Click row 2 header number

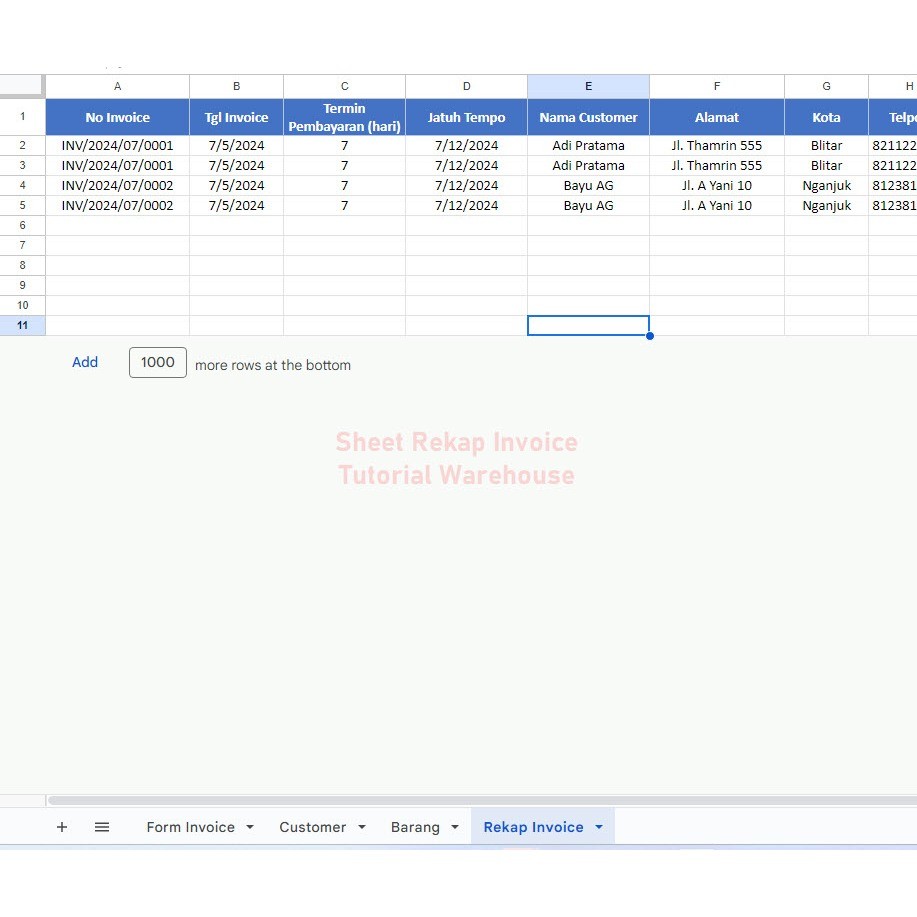[x=22, y=146]
